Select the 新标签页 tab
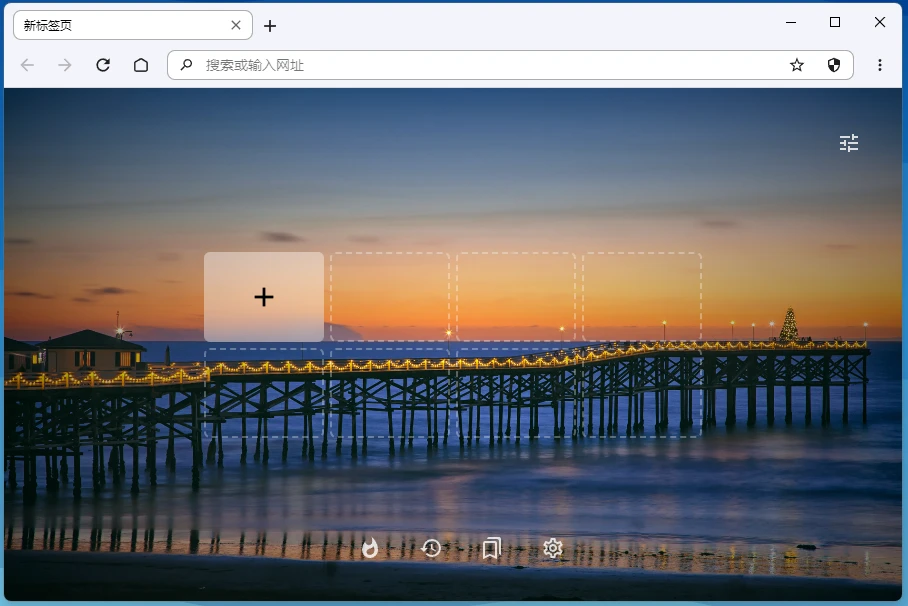Viewport: 908px width, 606px height. (x=133, y=25)
